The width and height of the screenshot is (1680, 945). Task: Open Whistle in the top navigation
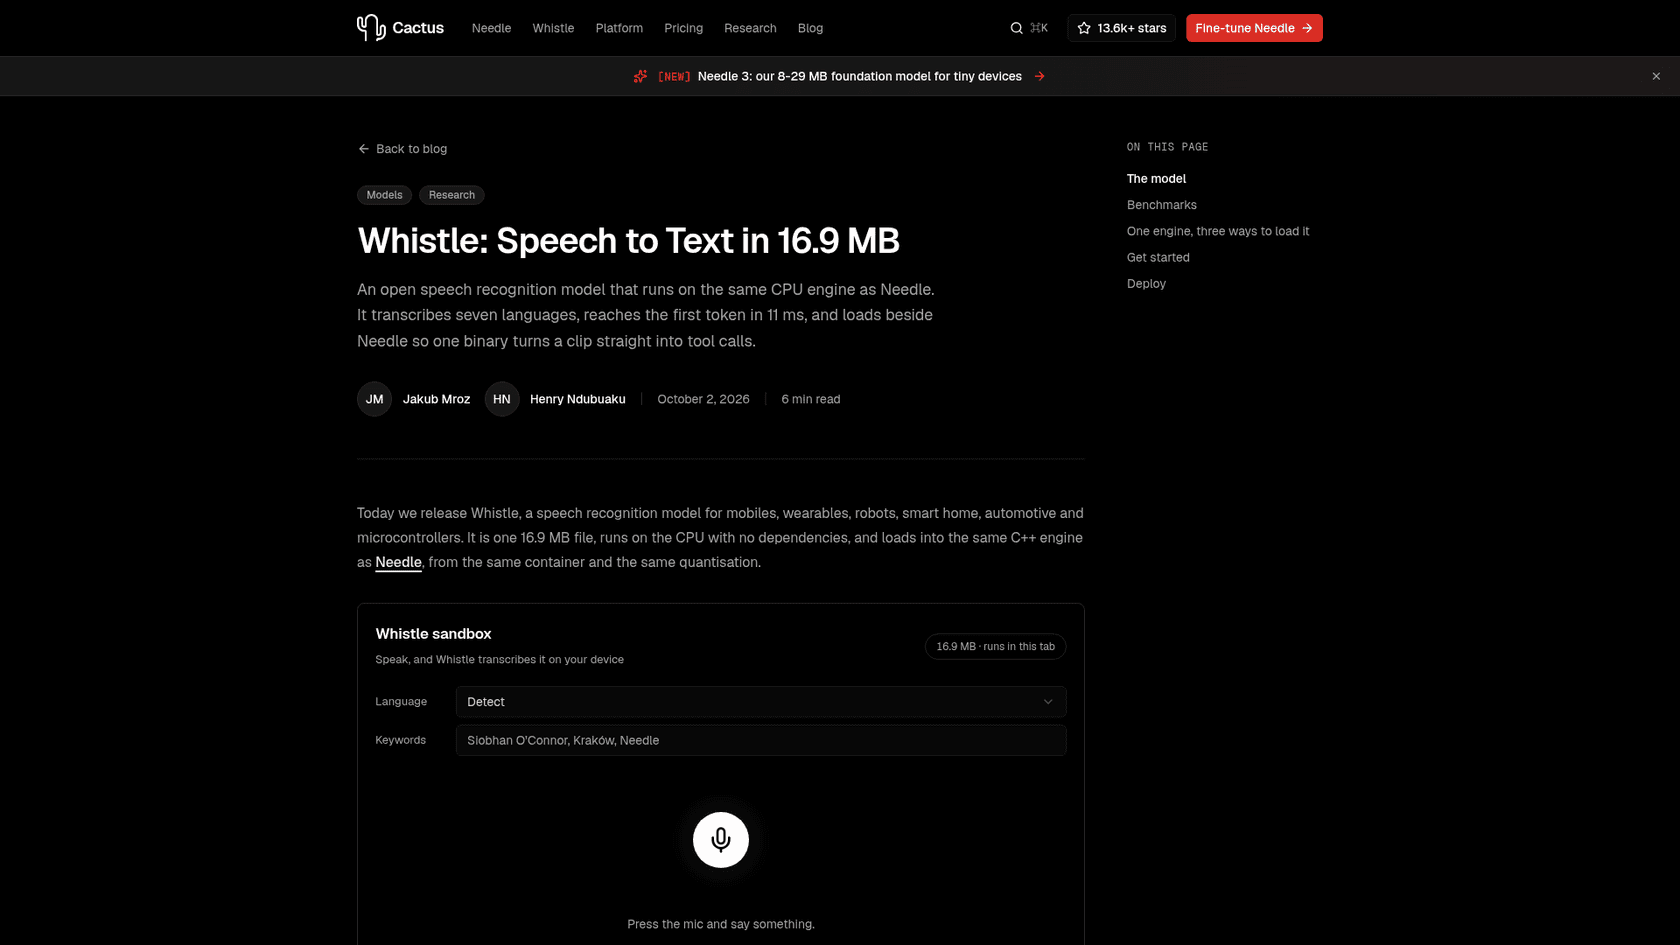pyautogui.click(x=553, y=28)
